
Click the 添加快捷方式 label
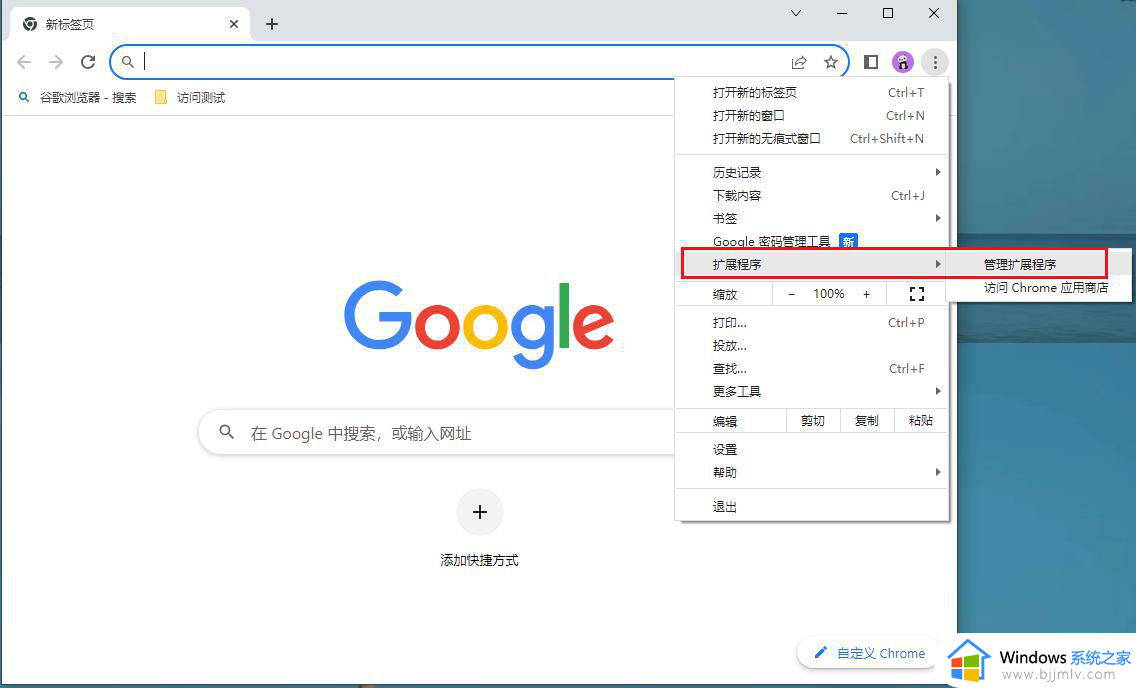[480, 560]
